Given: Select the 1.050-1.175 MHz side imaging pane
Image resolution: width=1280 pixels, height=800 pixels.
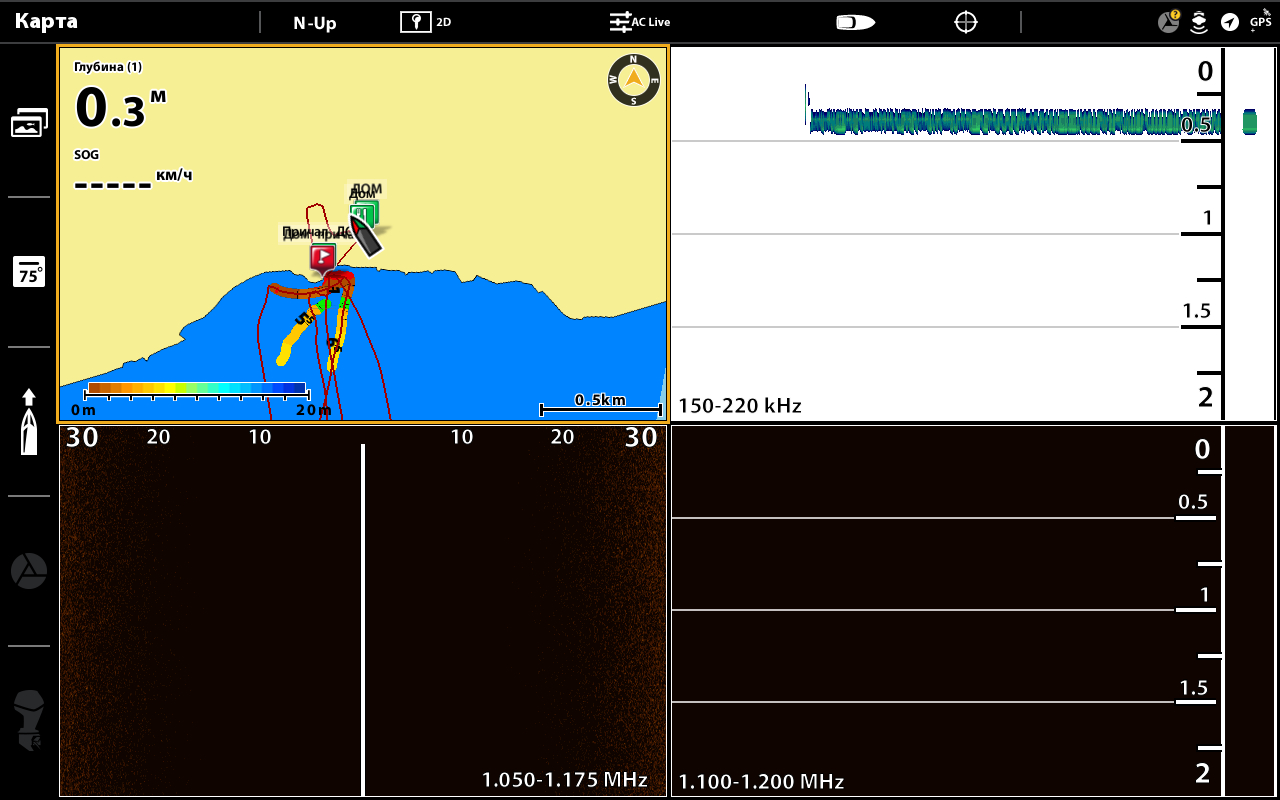Looking at the screenshot, I should pos(362,610).
